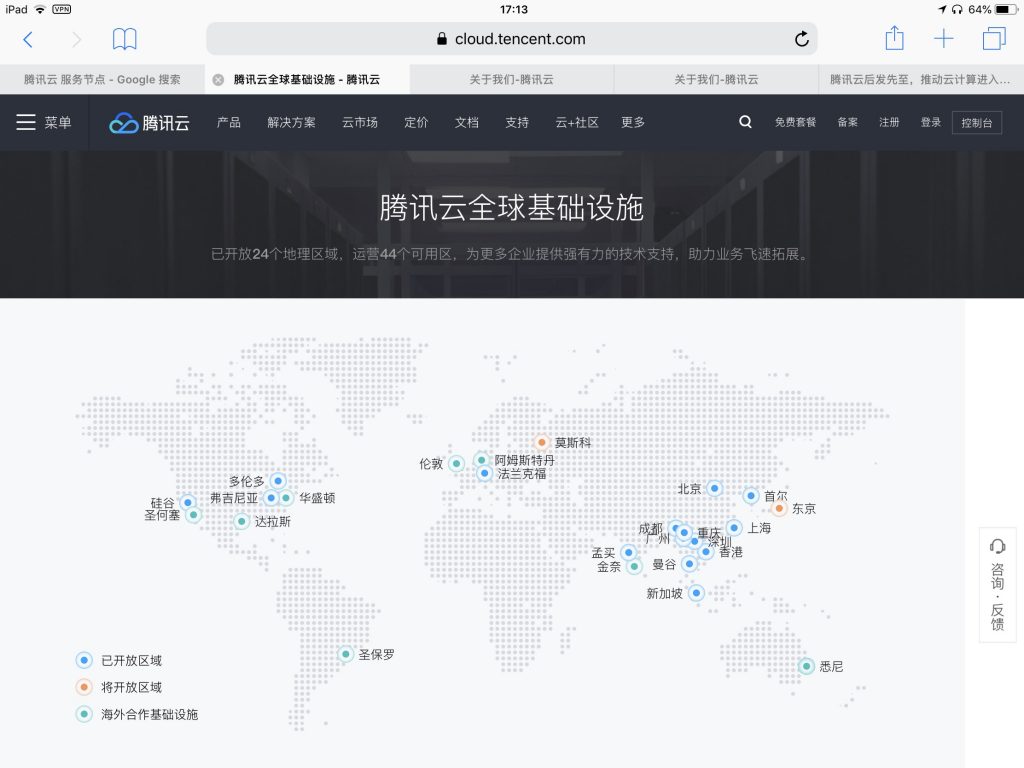Open the 云市场 nav item
This screenshot has width=1024, height=768.
[360, 122]
